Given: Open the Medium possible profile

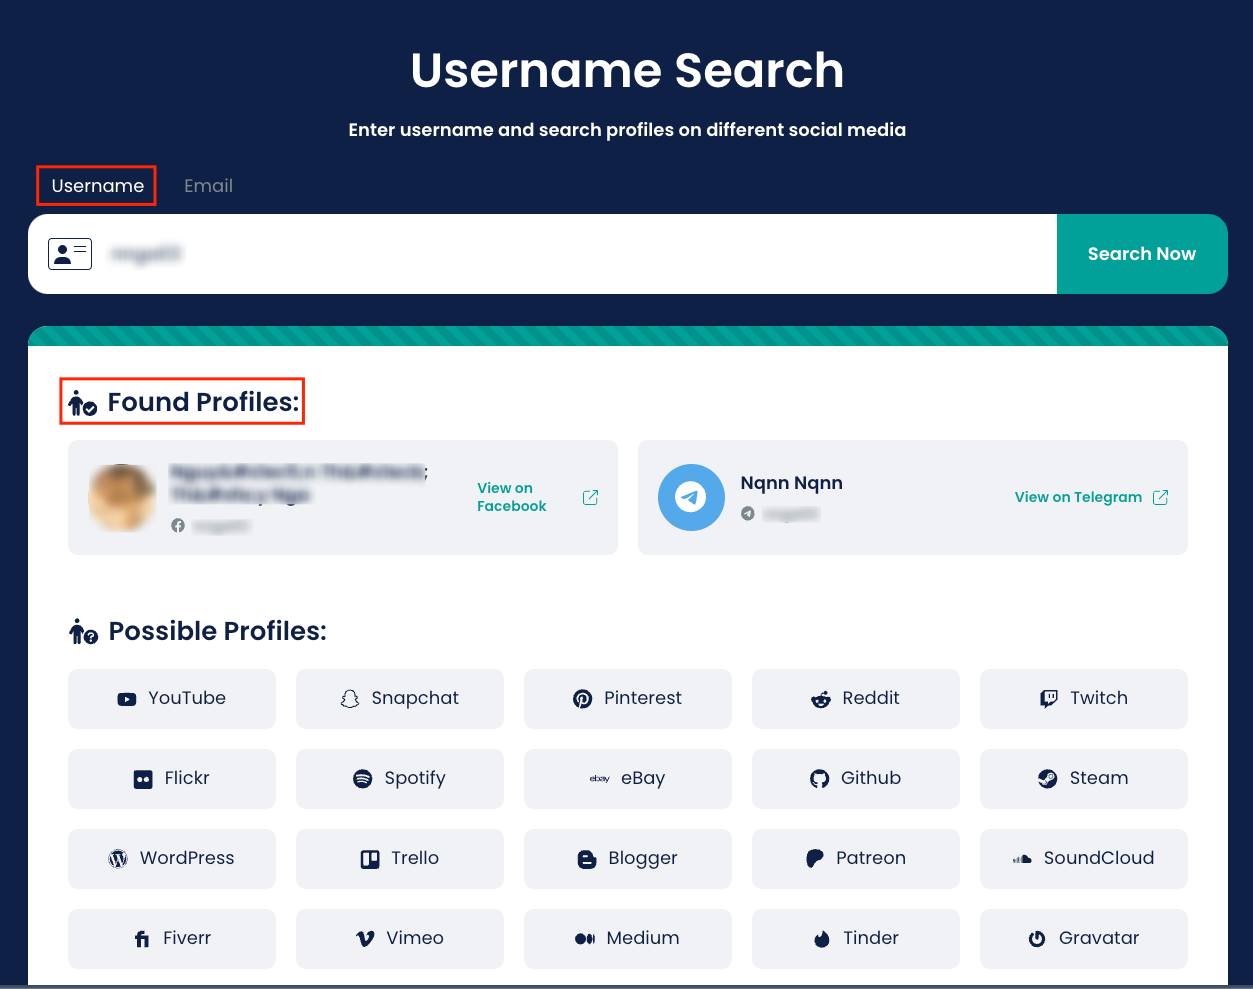Looking at the screenshot, I should [x=628, y=939].
